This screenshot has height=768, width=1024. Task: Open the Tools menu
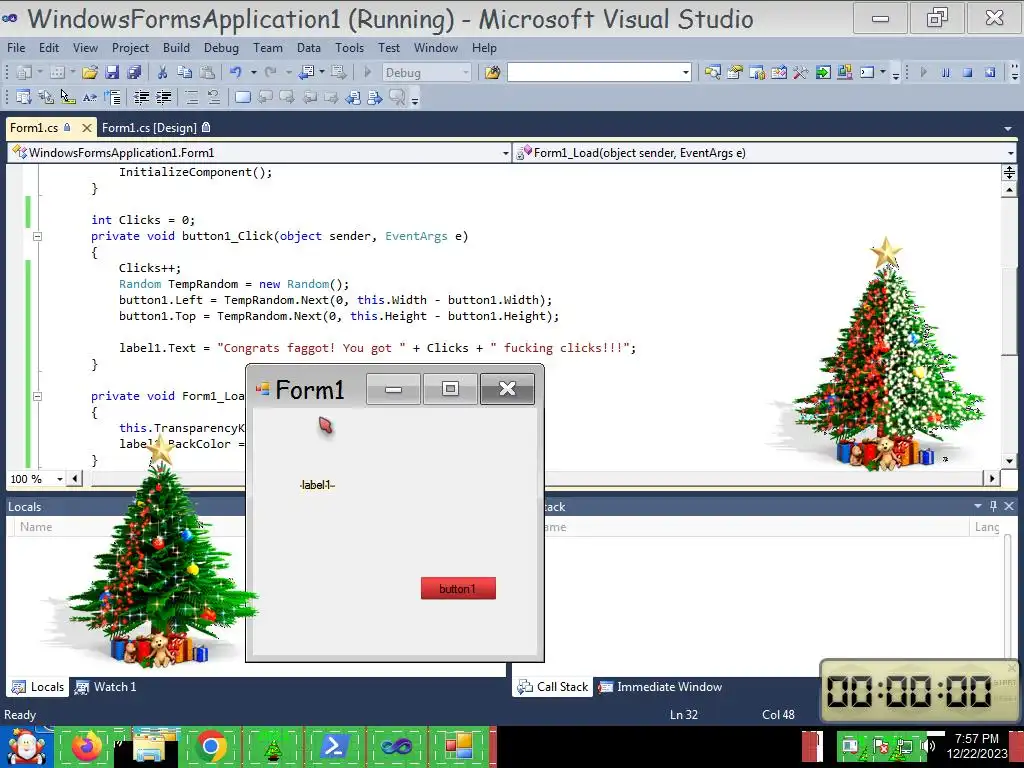[x=349, y=48]
